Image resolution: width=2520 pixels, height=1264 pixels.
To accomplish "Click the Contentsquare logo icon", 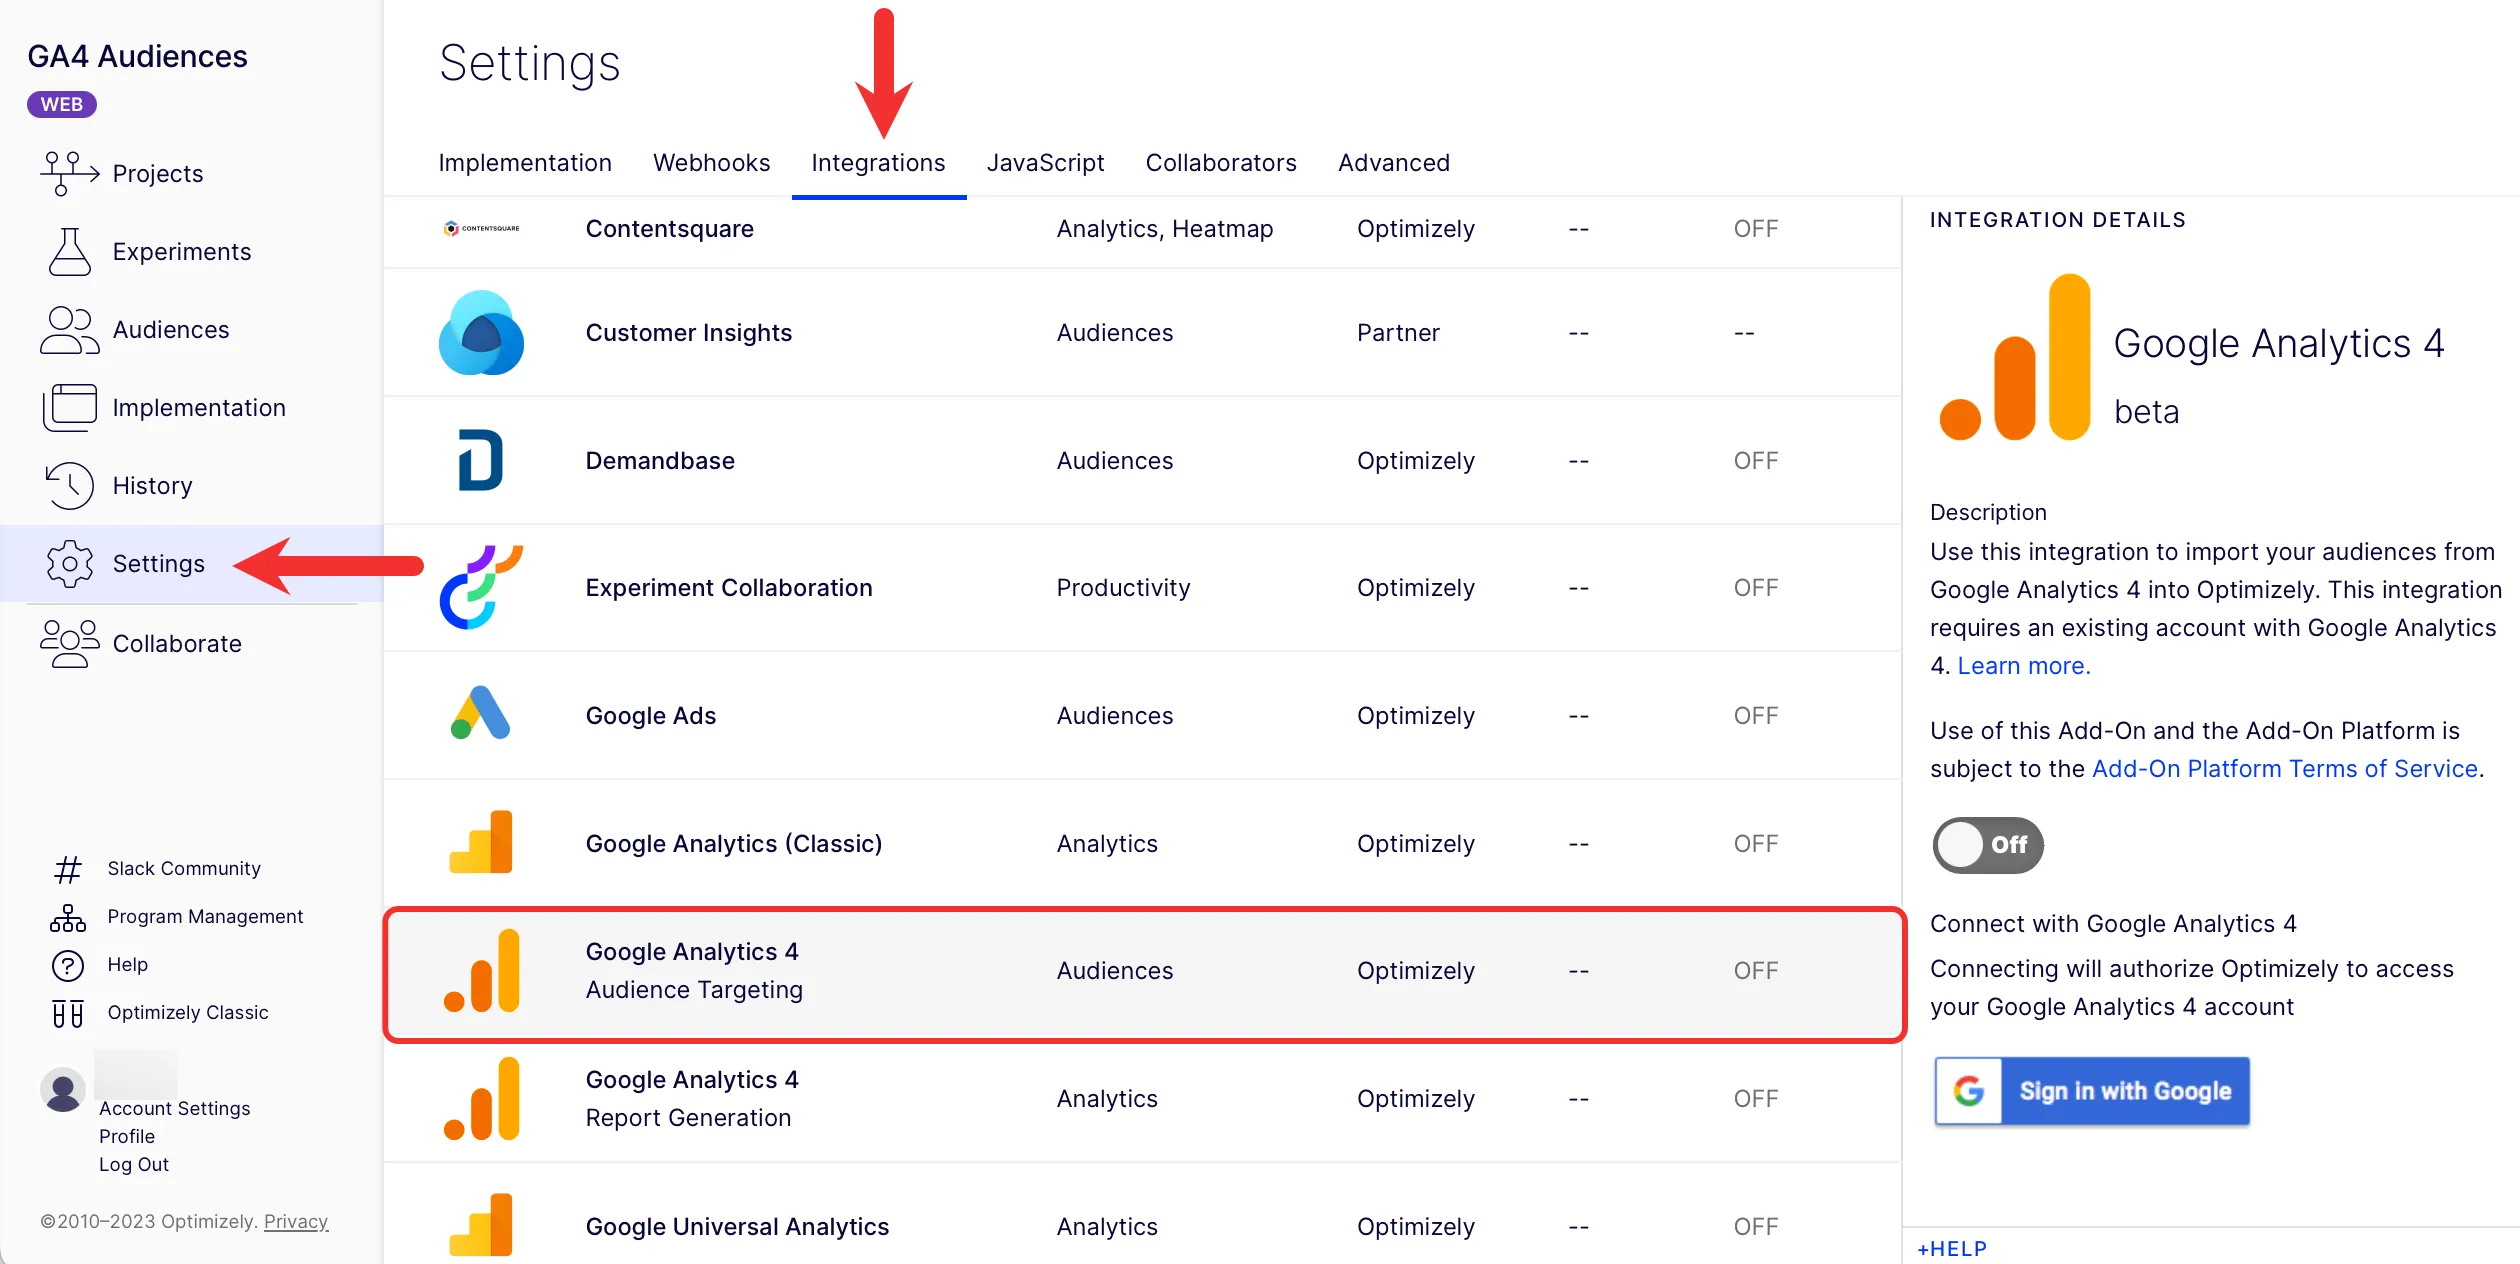I will 481,228.
